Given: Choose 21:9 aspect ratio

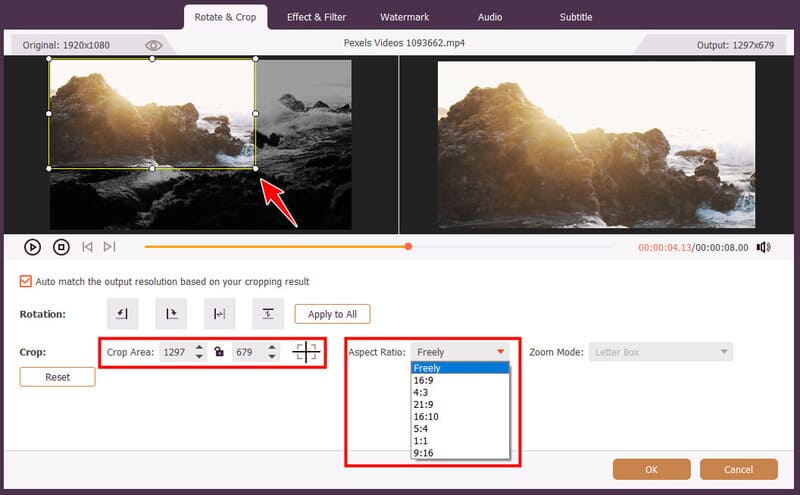Looking at the screenshot, I should [460, 405].
